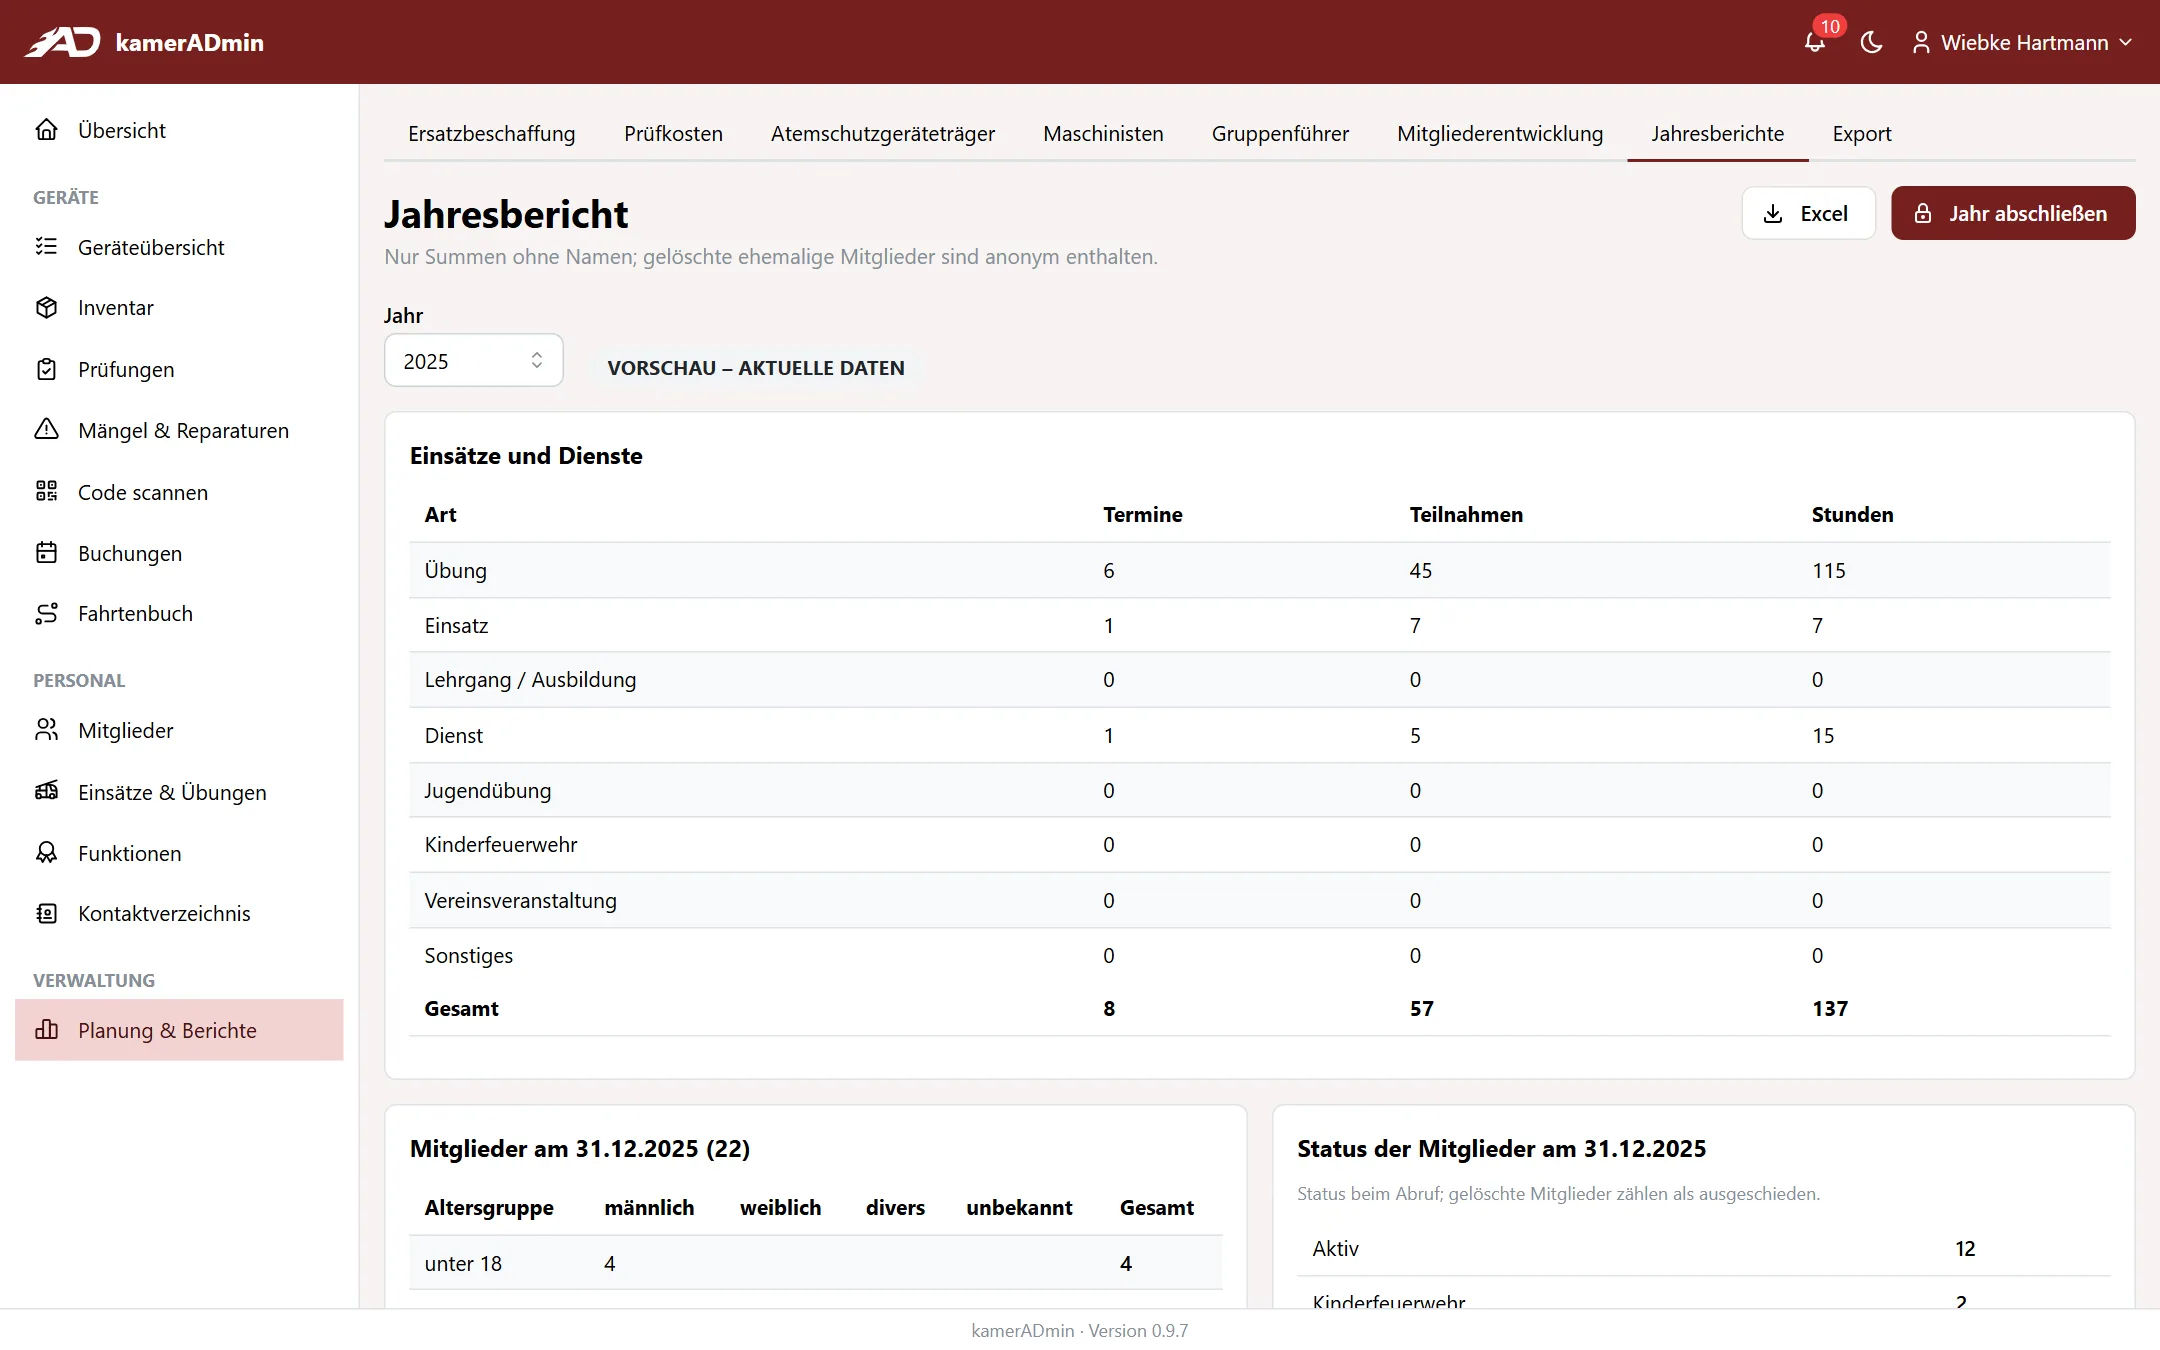This screenshot has width=2160, height=1350.
Task: Open Geräteübersicht list icon
Action: tap(47, 247)
